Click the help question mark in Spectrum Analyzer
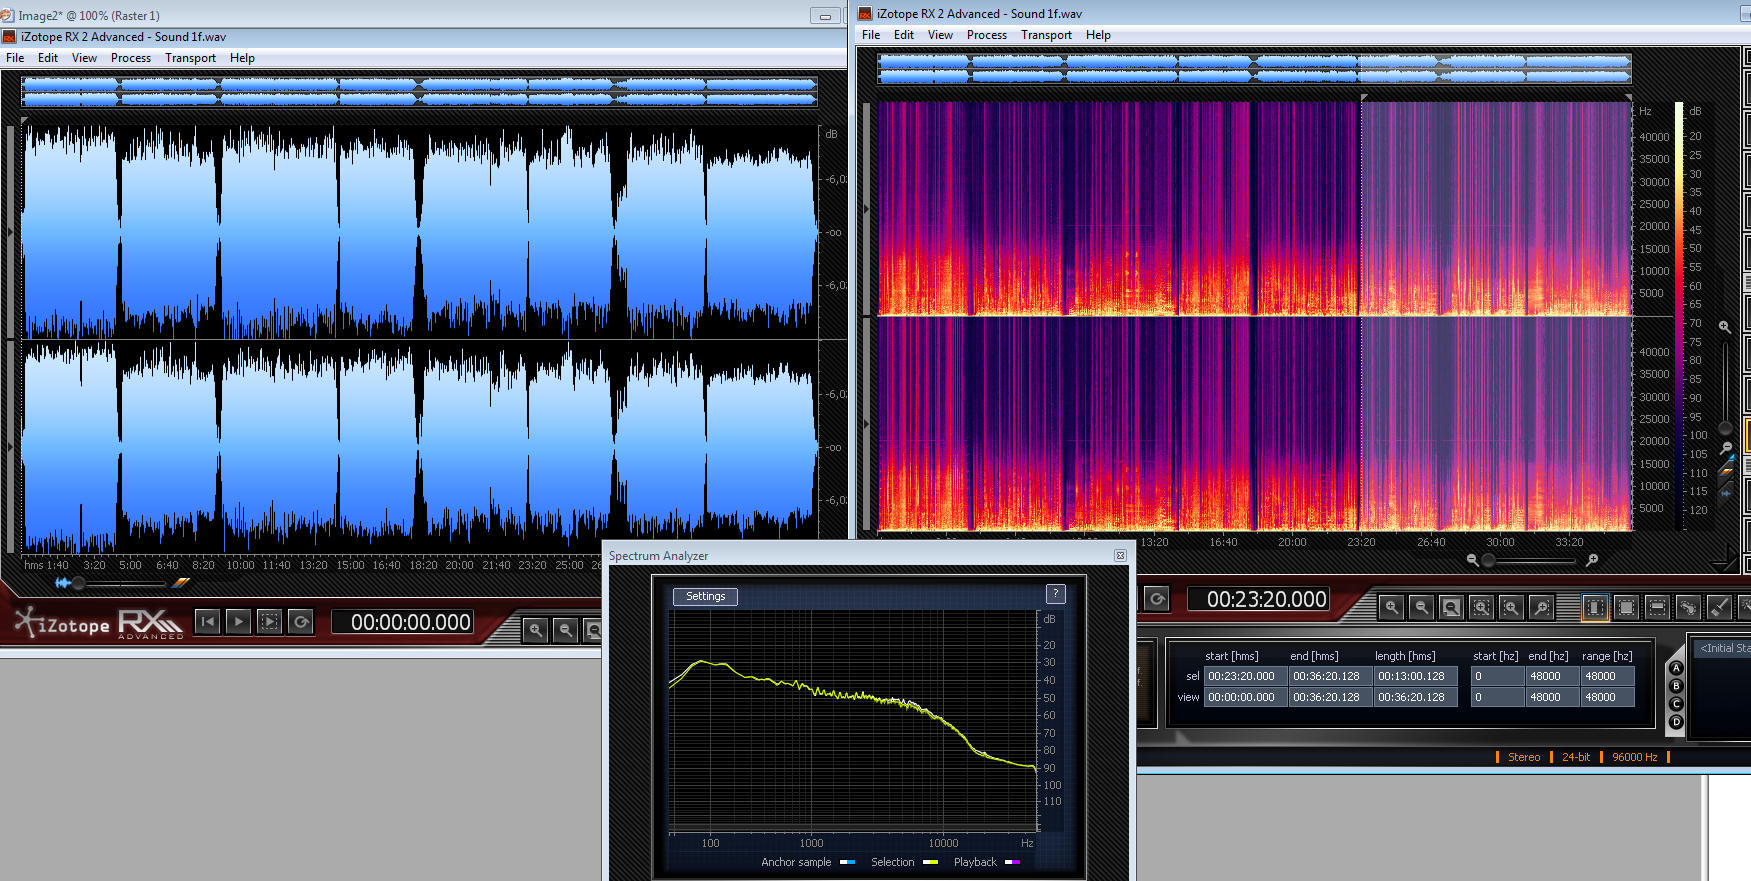1751x881 pixels. (1055, 594)
